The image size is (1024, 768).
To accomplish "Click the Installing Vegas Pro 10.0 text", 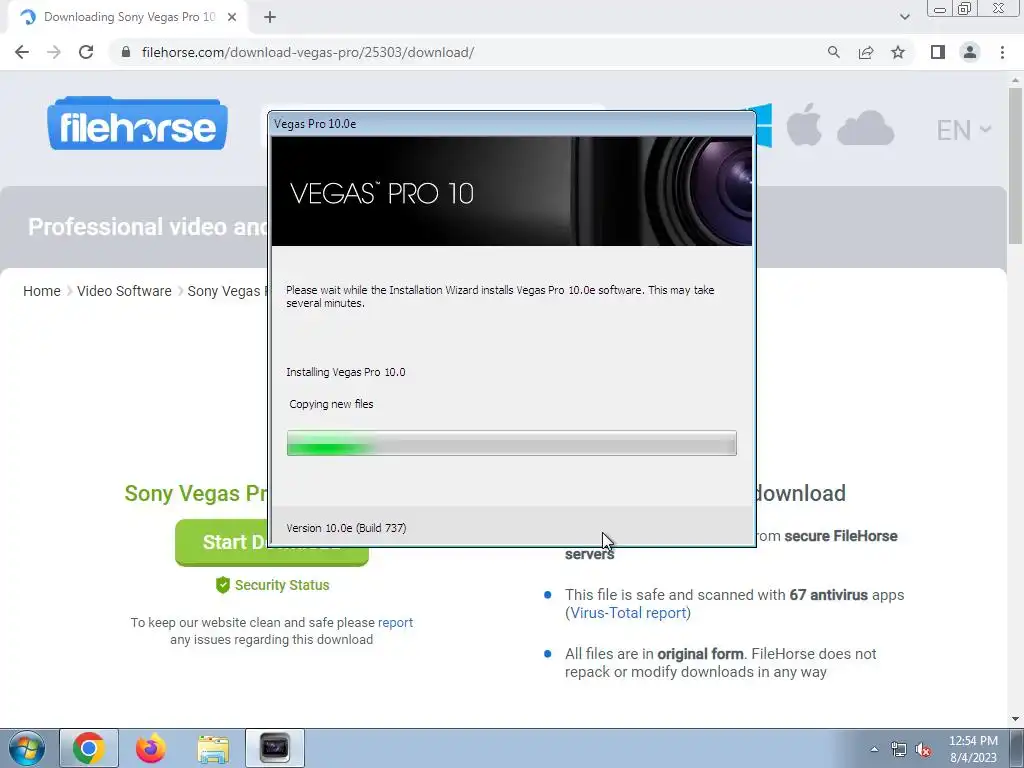I will coord(345,372).
